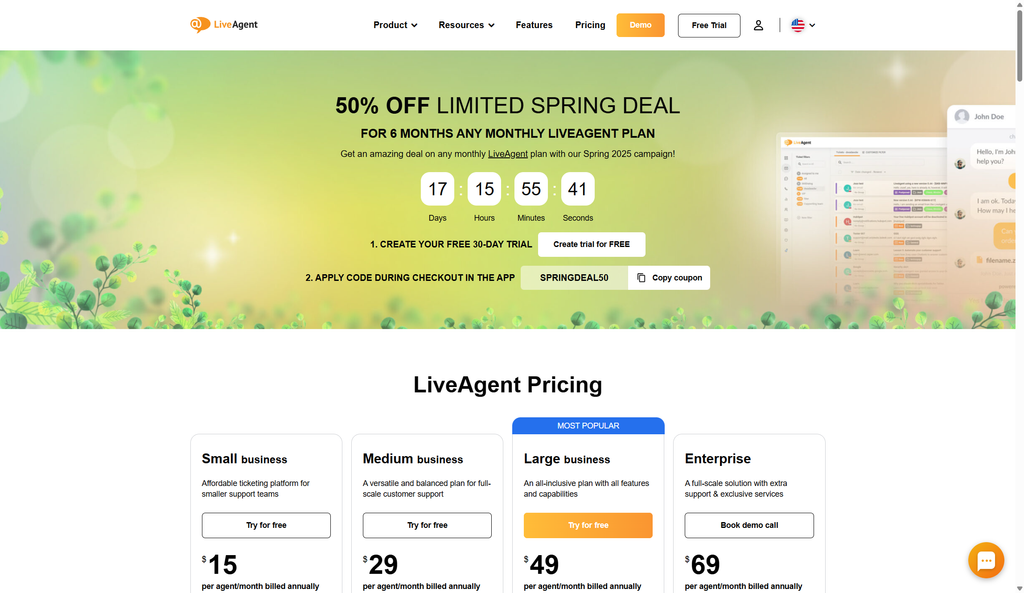Select the SPRINGDEAL50 coupon code
This screenshot has width=1024, height=593.
pos(574,277)
